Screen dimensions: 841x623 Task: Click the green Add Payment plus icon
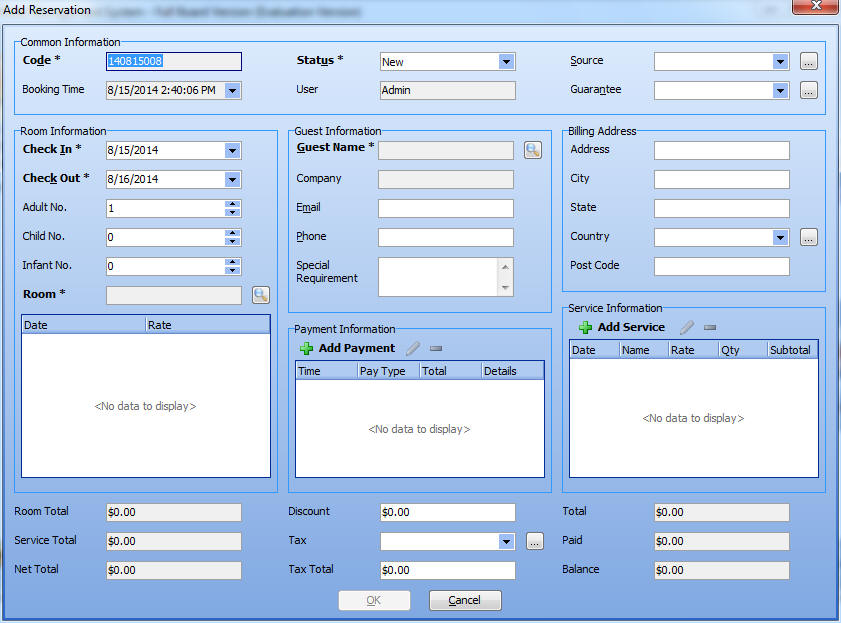coord(306,348)
